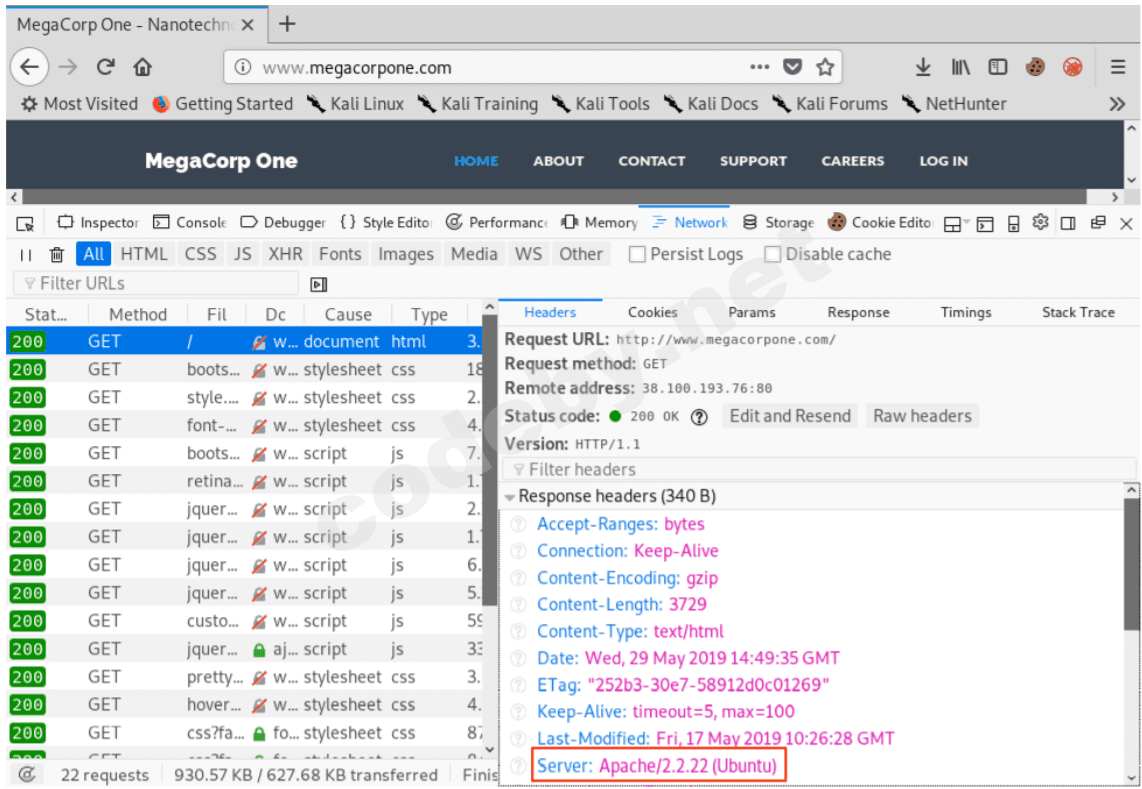Toggle the network details pane icon
The height and width of the screenshot is (789, 1142).
click(x=319, y=284)
